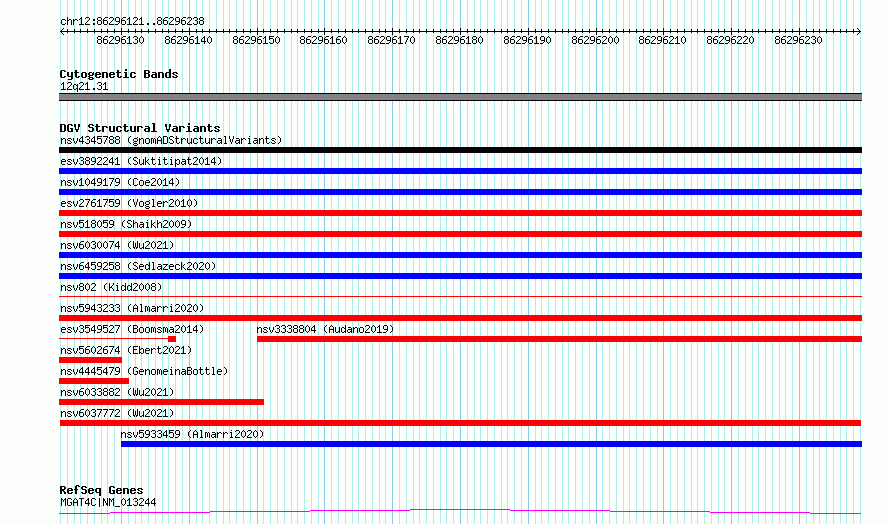
Task: Click ruler position 86296220
Action: [x=731, y=40]
